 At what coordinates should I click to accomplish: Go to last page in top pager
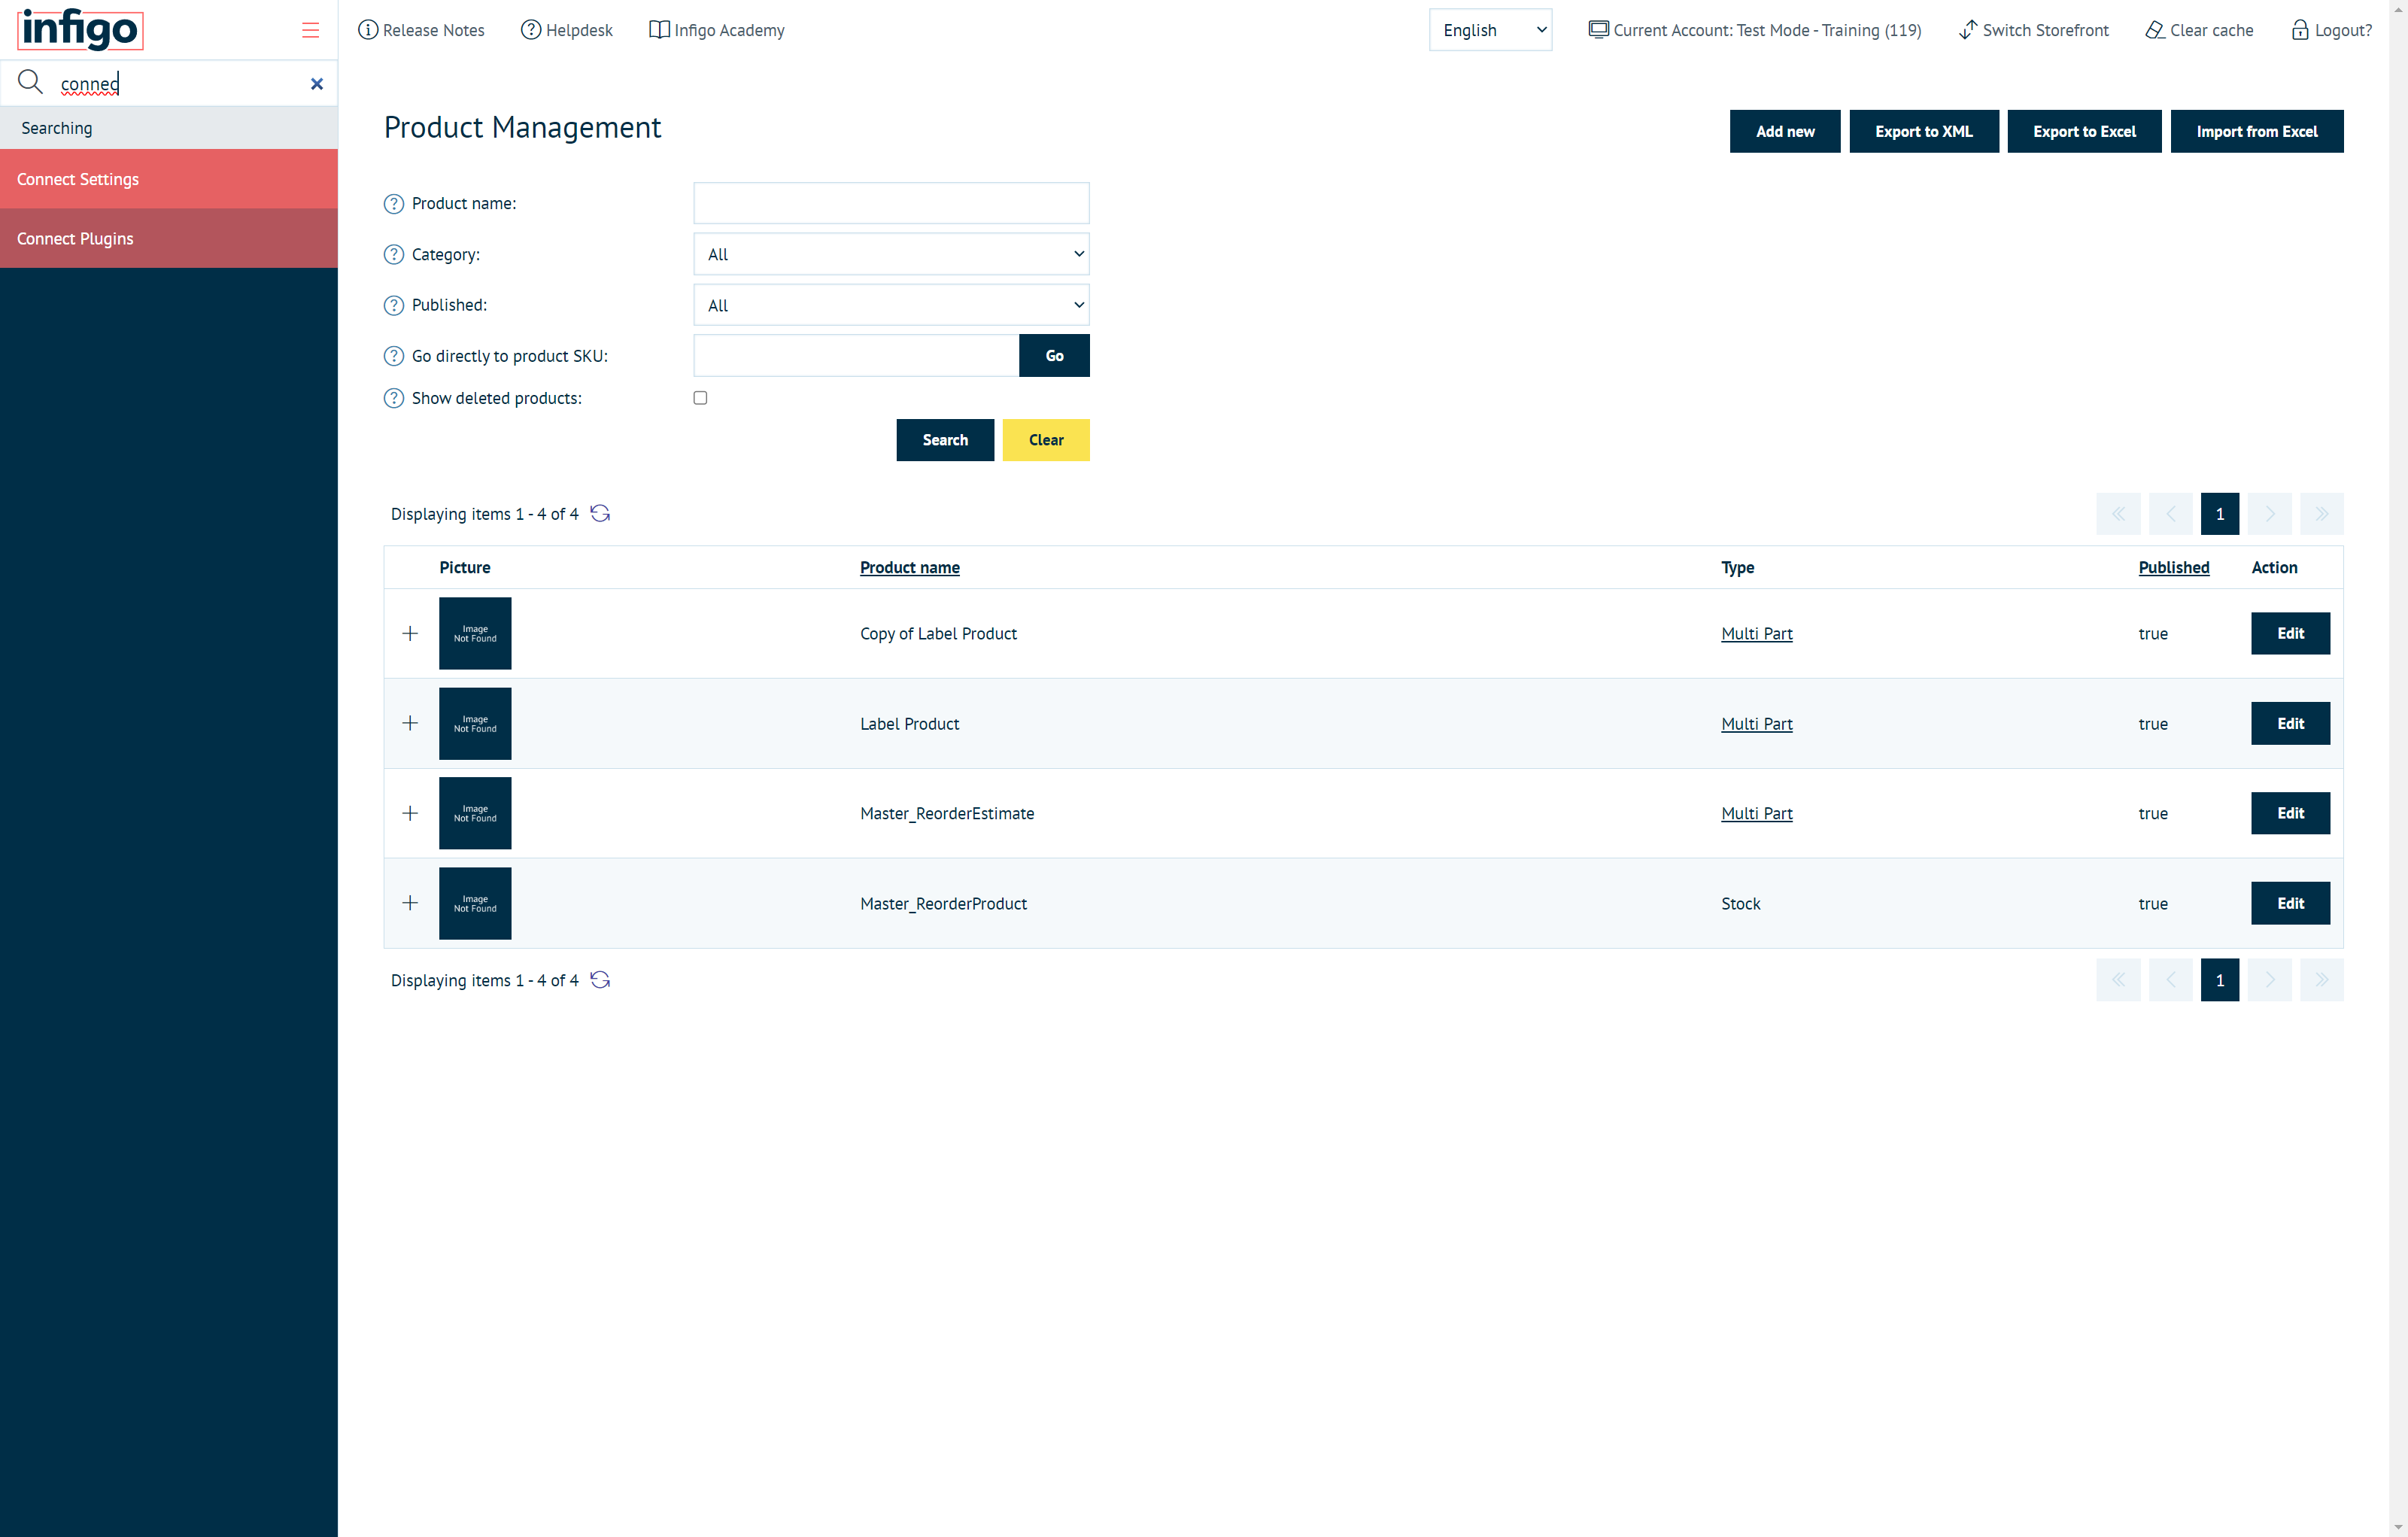(2322, 514)
